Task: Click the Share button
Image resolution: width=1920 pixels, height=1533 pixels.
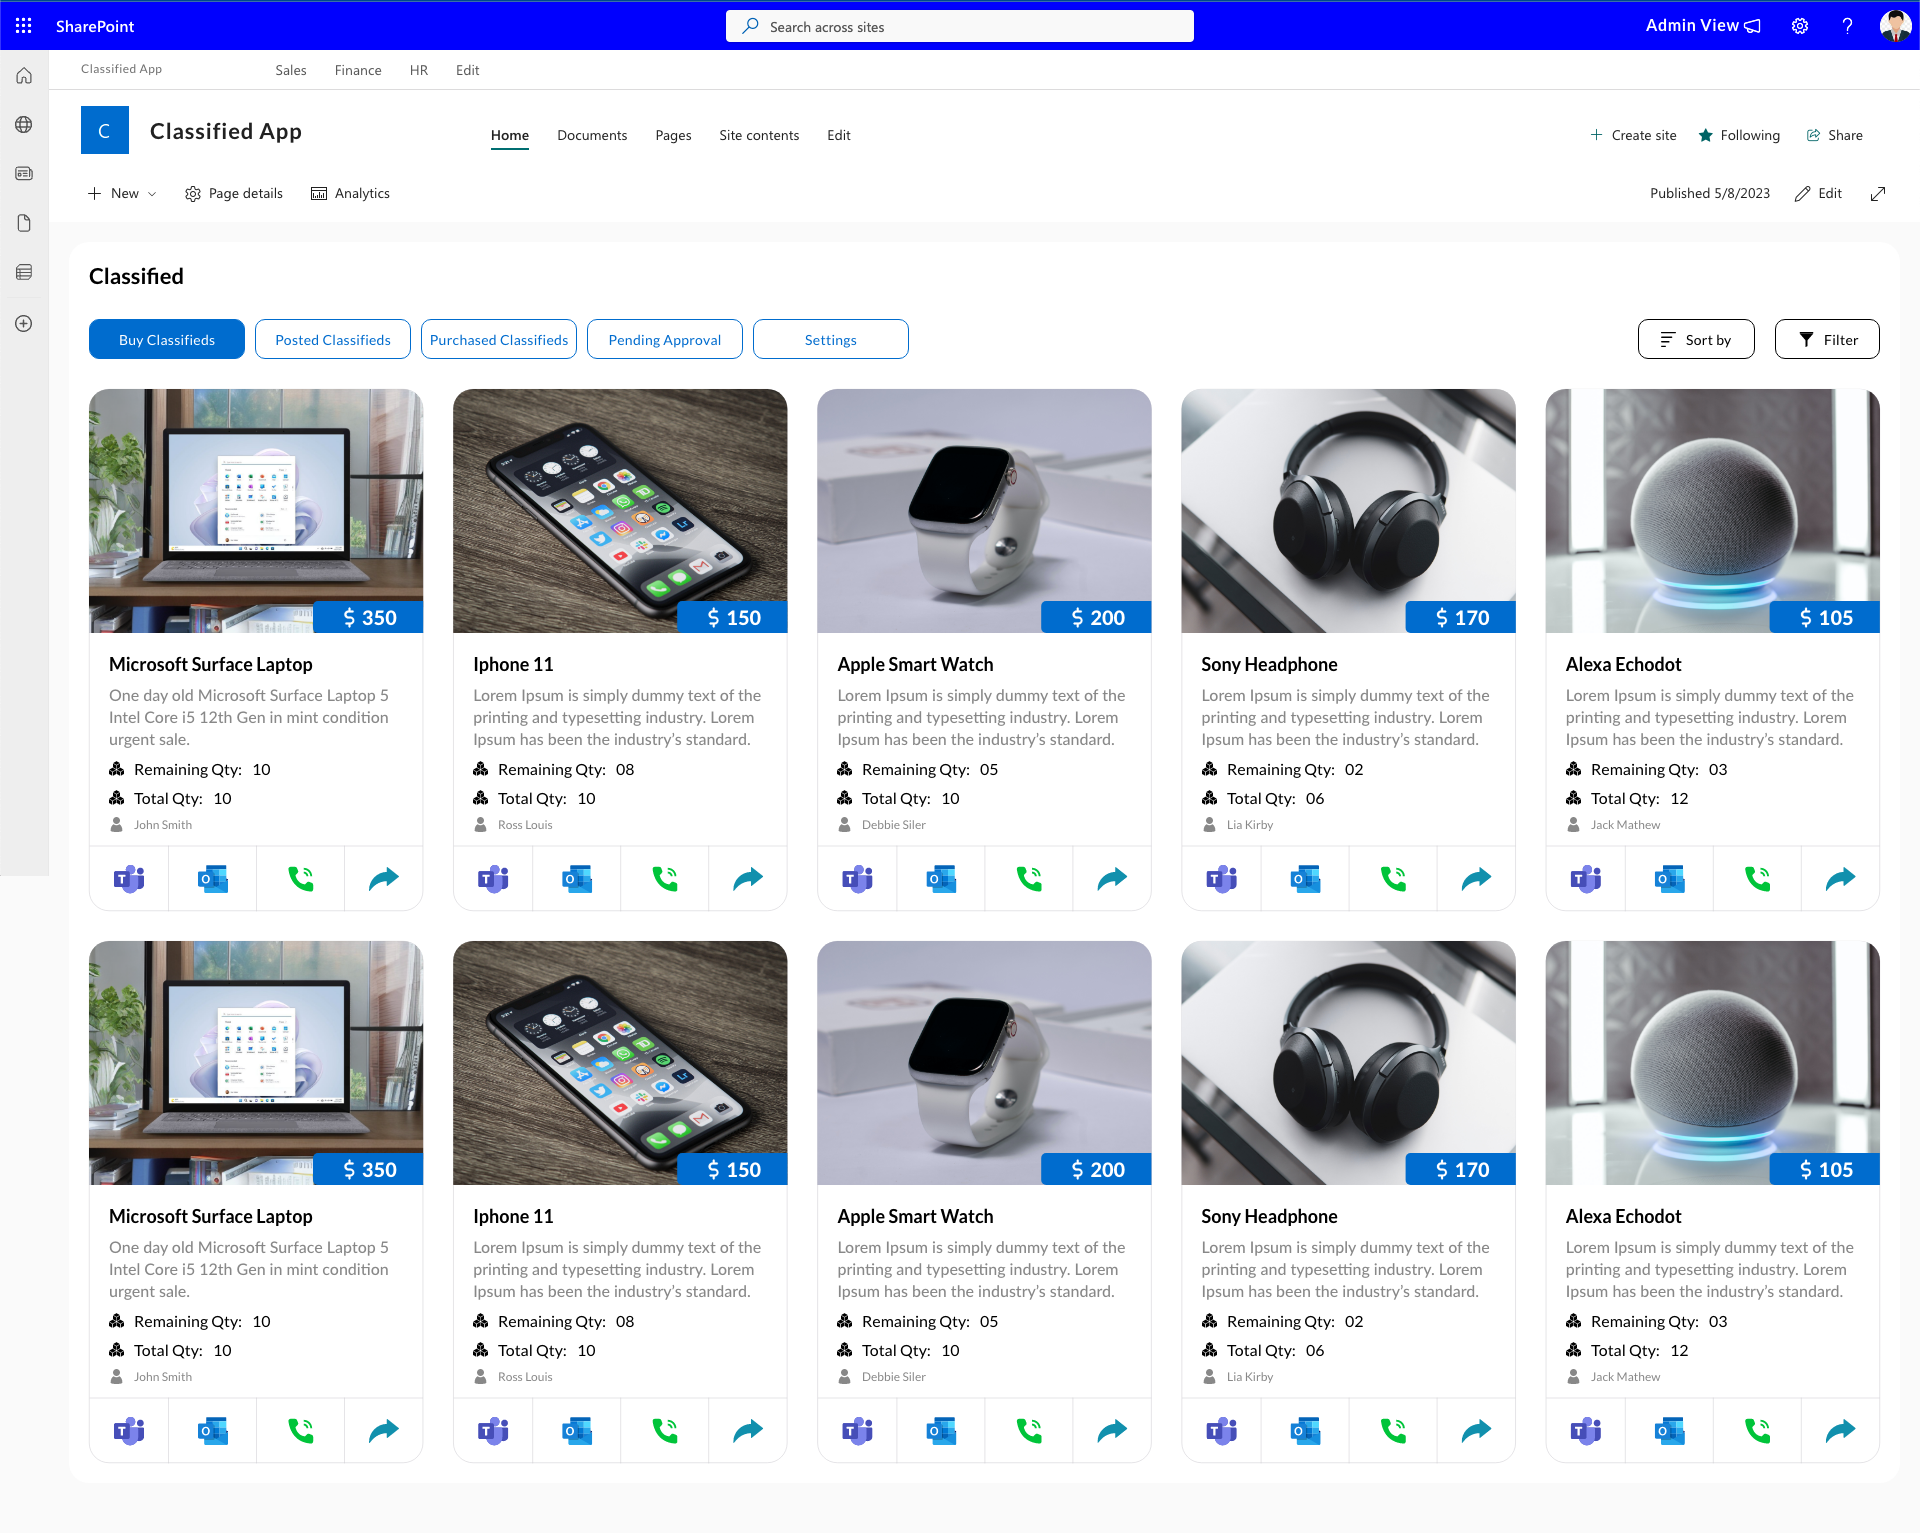Action: 1835,135
